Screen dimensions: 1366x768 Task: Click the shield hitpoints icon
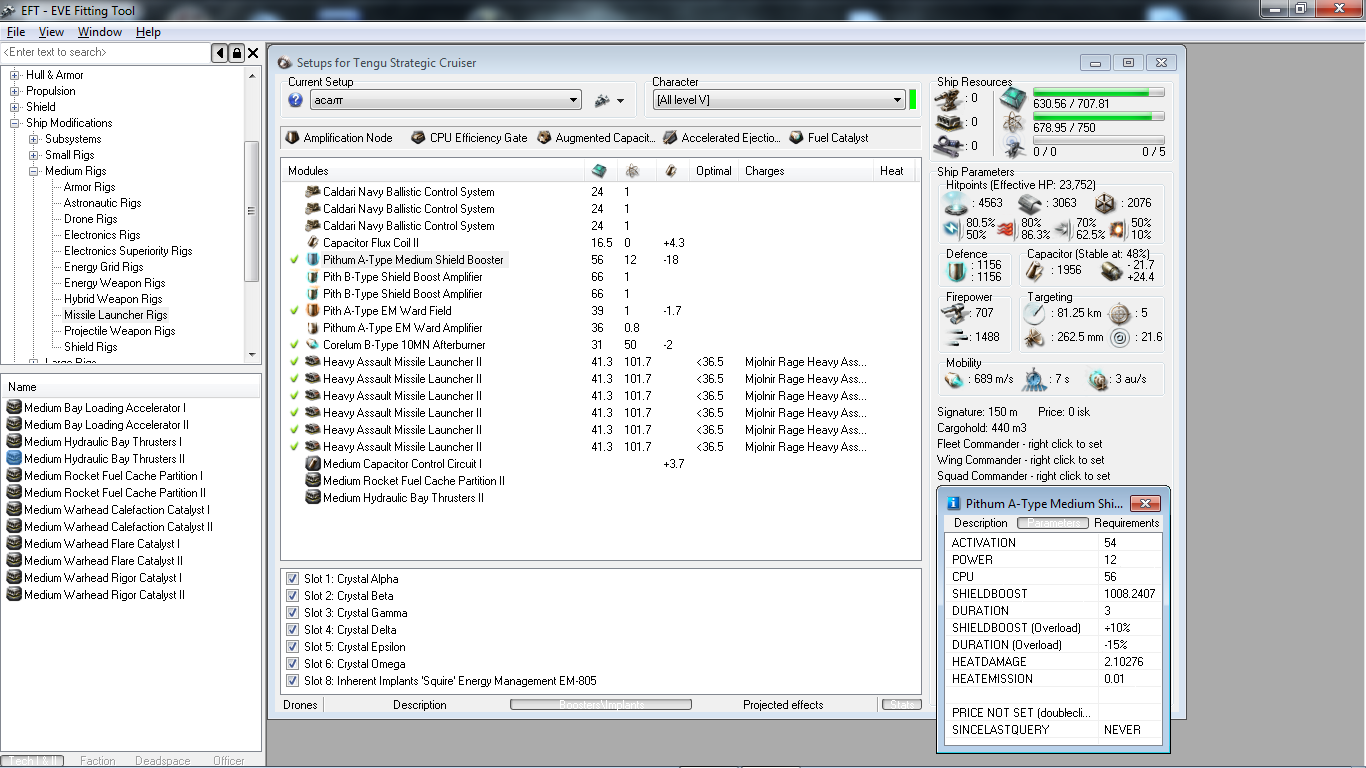pos(956,203)
